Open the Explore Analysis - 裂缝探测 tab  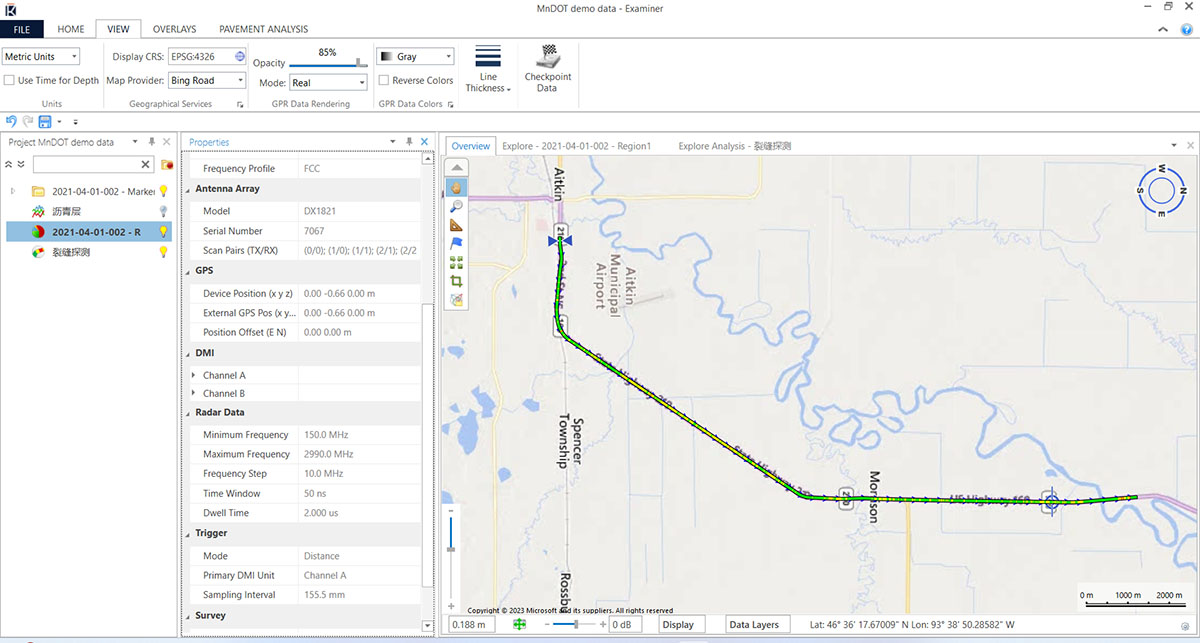pos(735,146)
